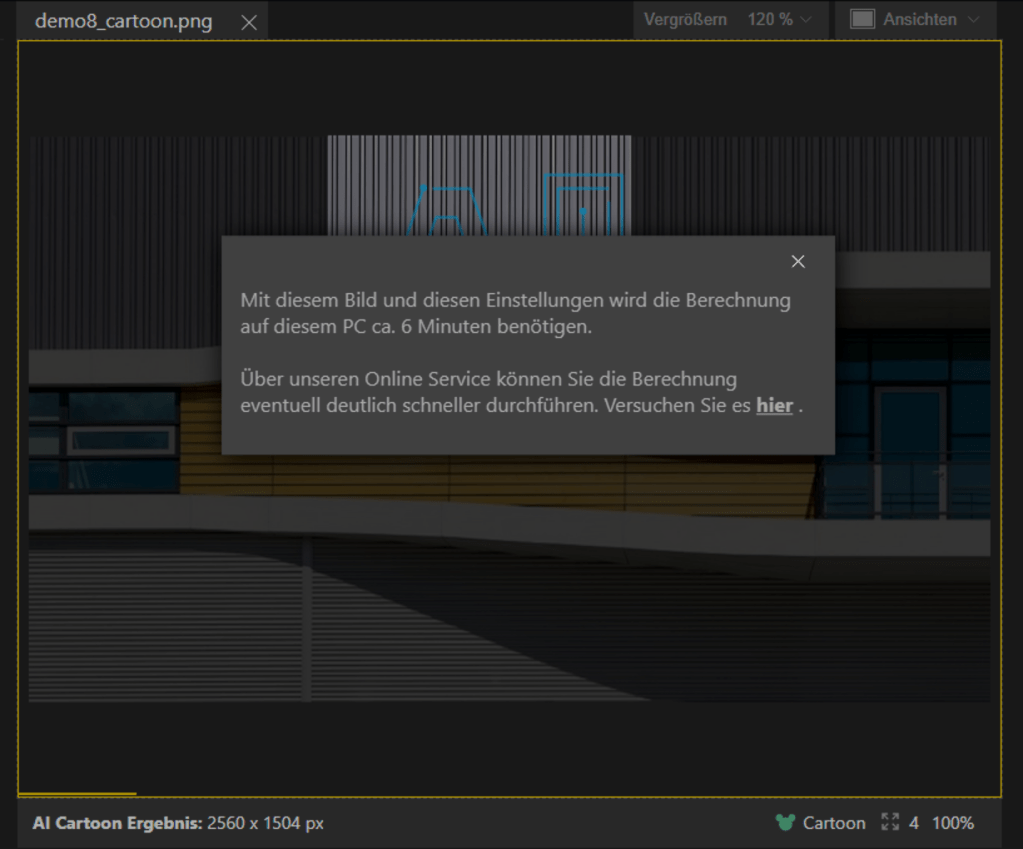Close the demo8_cartoon.png tab

click(249, 23)
